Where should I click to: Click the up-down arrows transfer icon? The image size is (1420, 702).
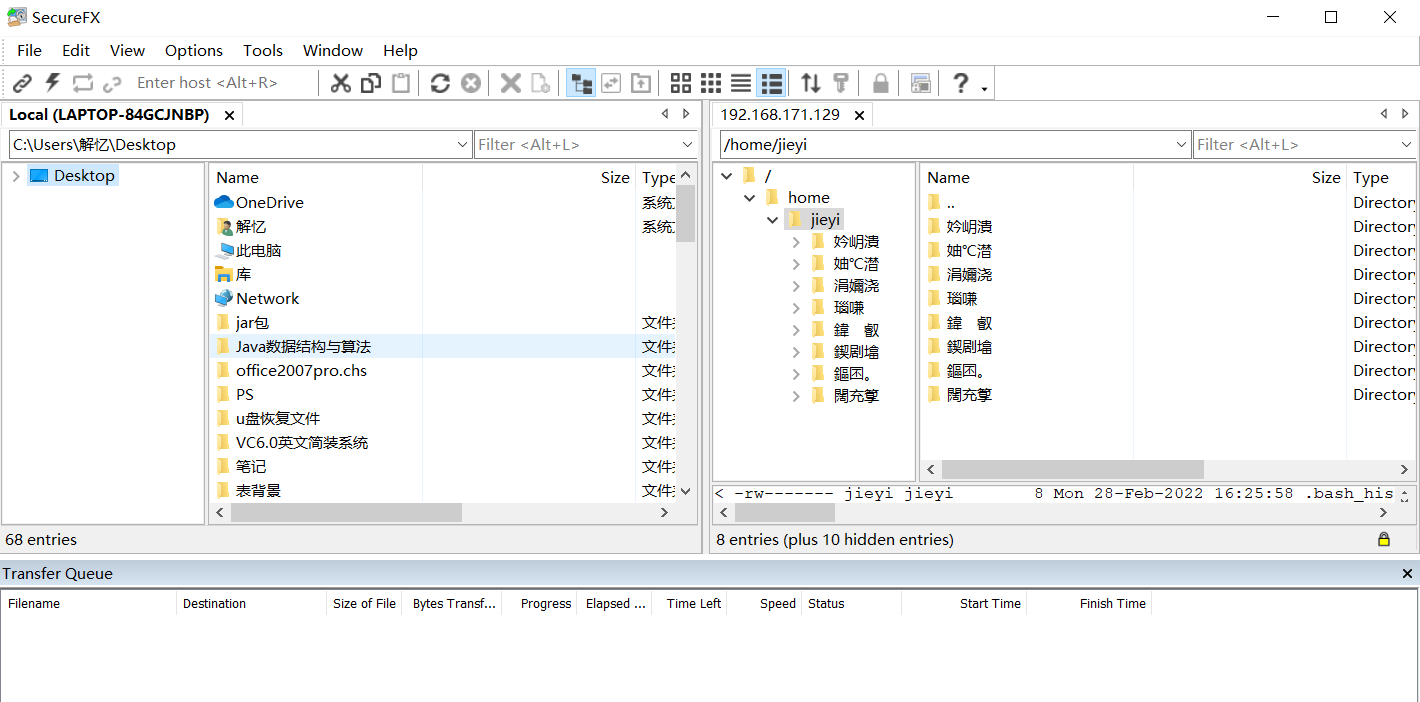[x=811, y=83]
